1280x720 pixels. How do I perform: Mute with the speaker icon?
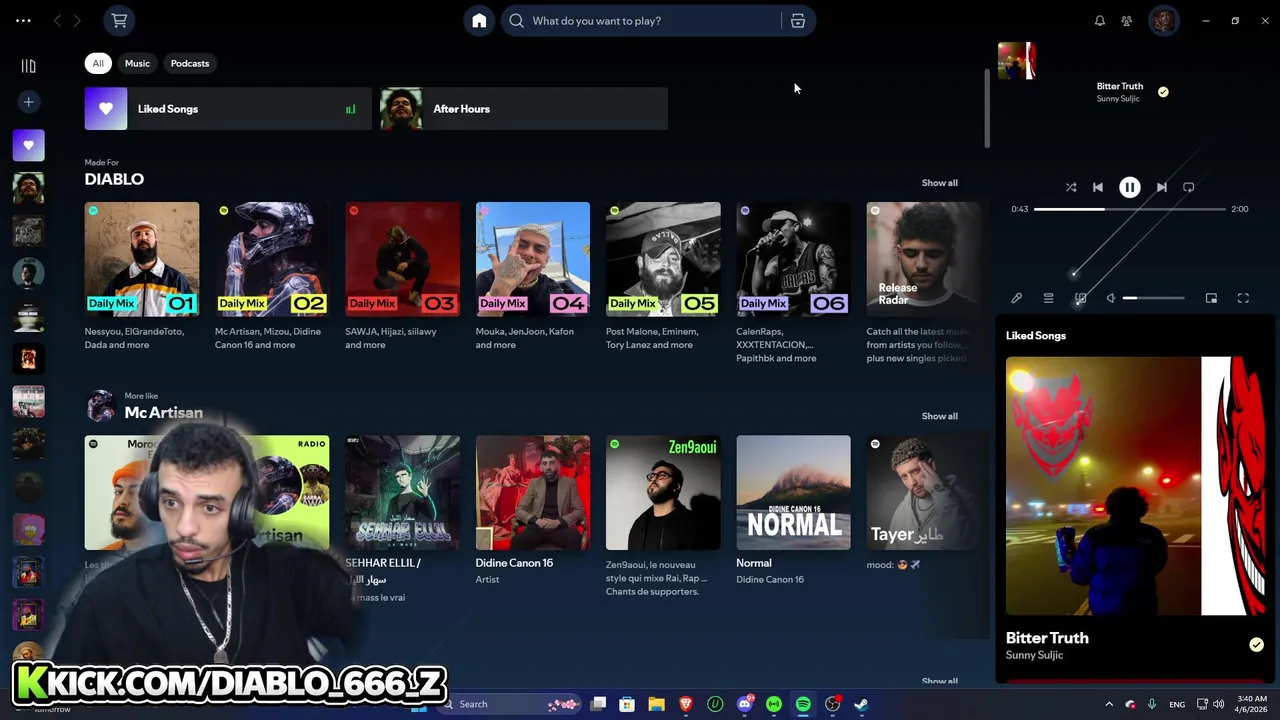coord(1110,298)
